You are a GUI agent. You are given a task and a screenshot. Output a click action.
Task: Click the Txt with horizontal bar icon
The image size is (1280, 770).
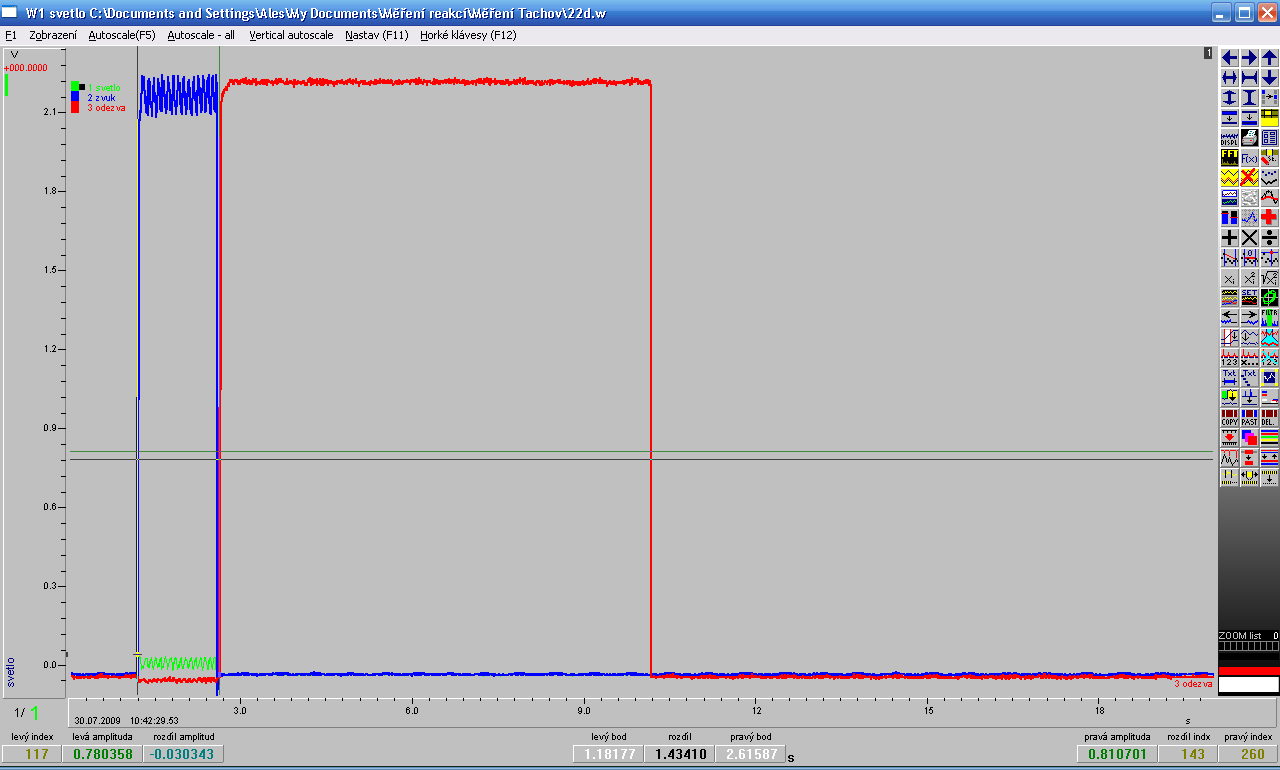[1229, 377]
